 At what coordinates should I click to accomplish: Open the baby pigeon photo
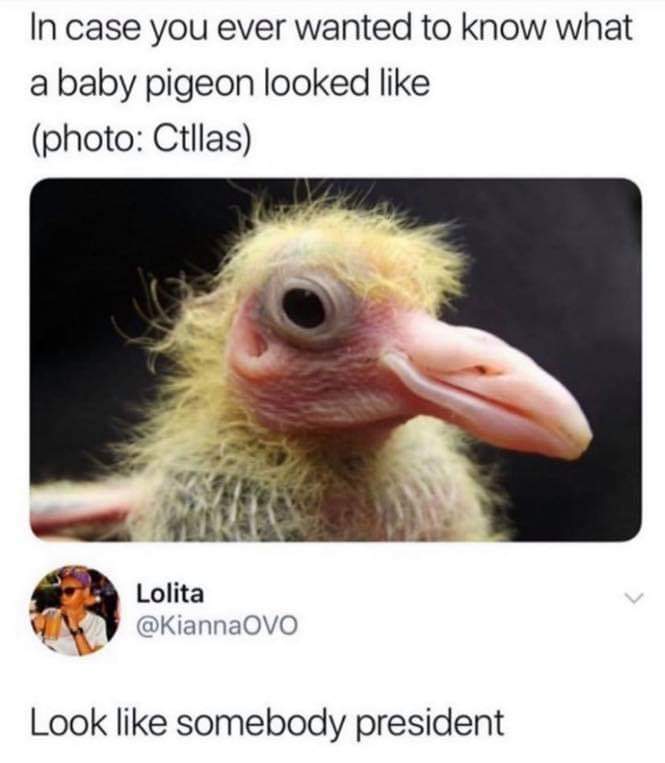[x=336, y=360]
